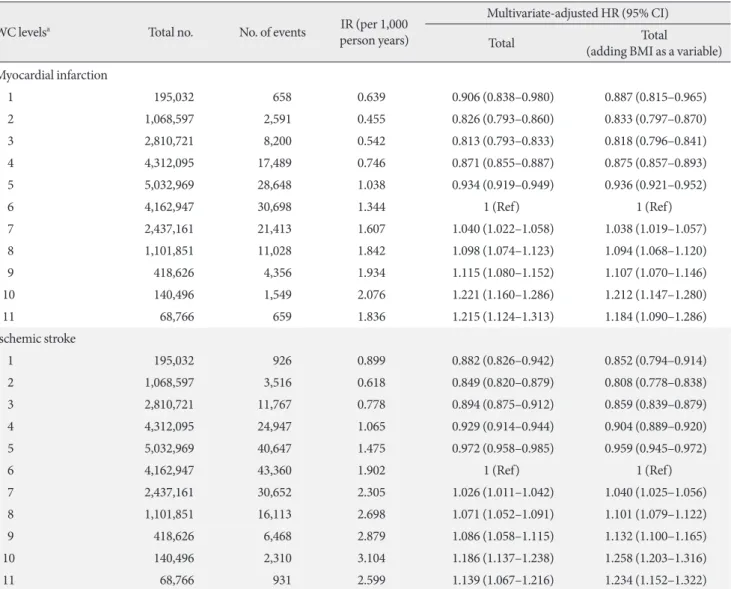
Task: Click HR value 0.906 (0.838–0.980)
Action: [503, 97]
